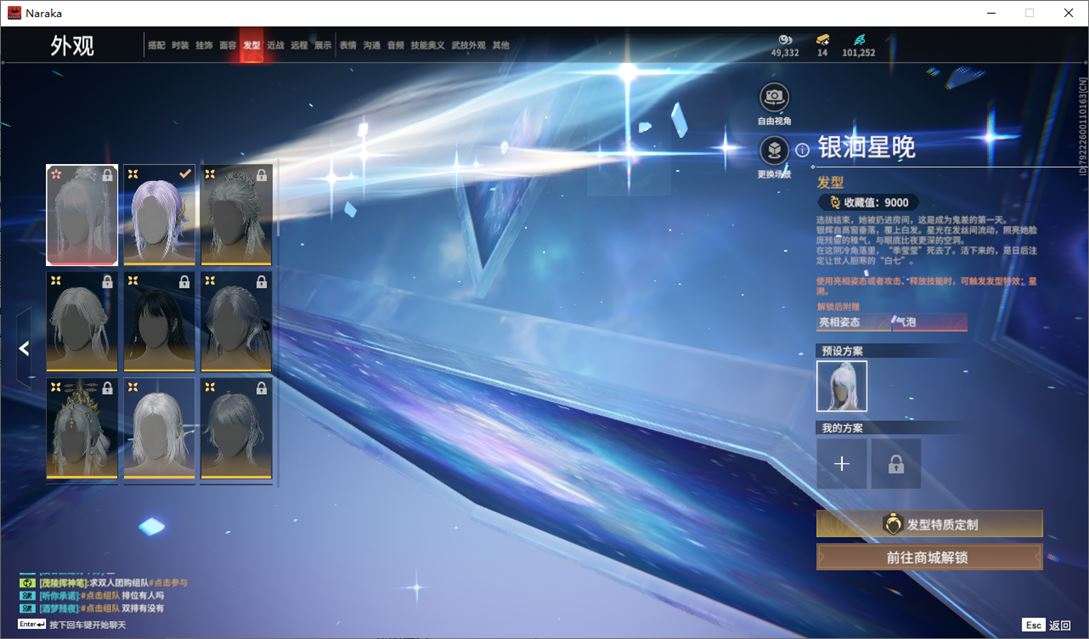Select the hairstyle with the gold crown ornament

tap(82, 428)
